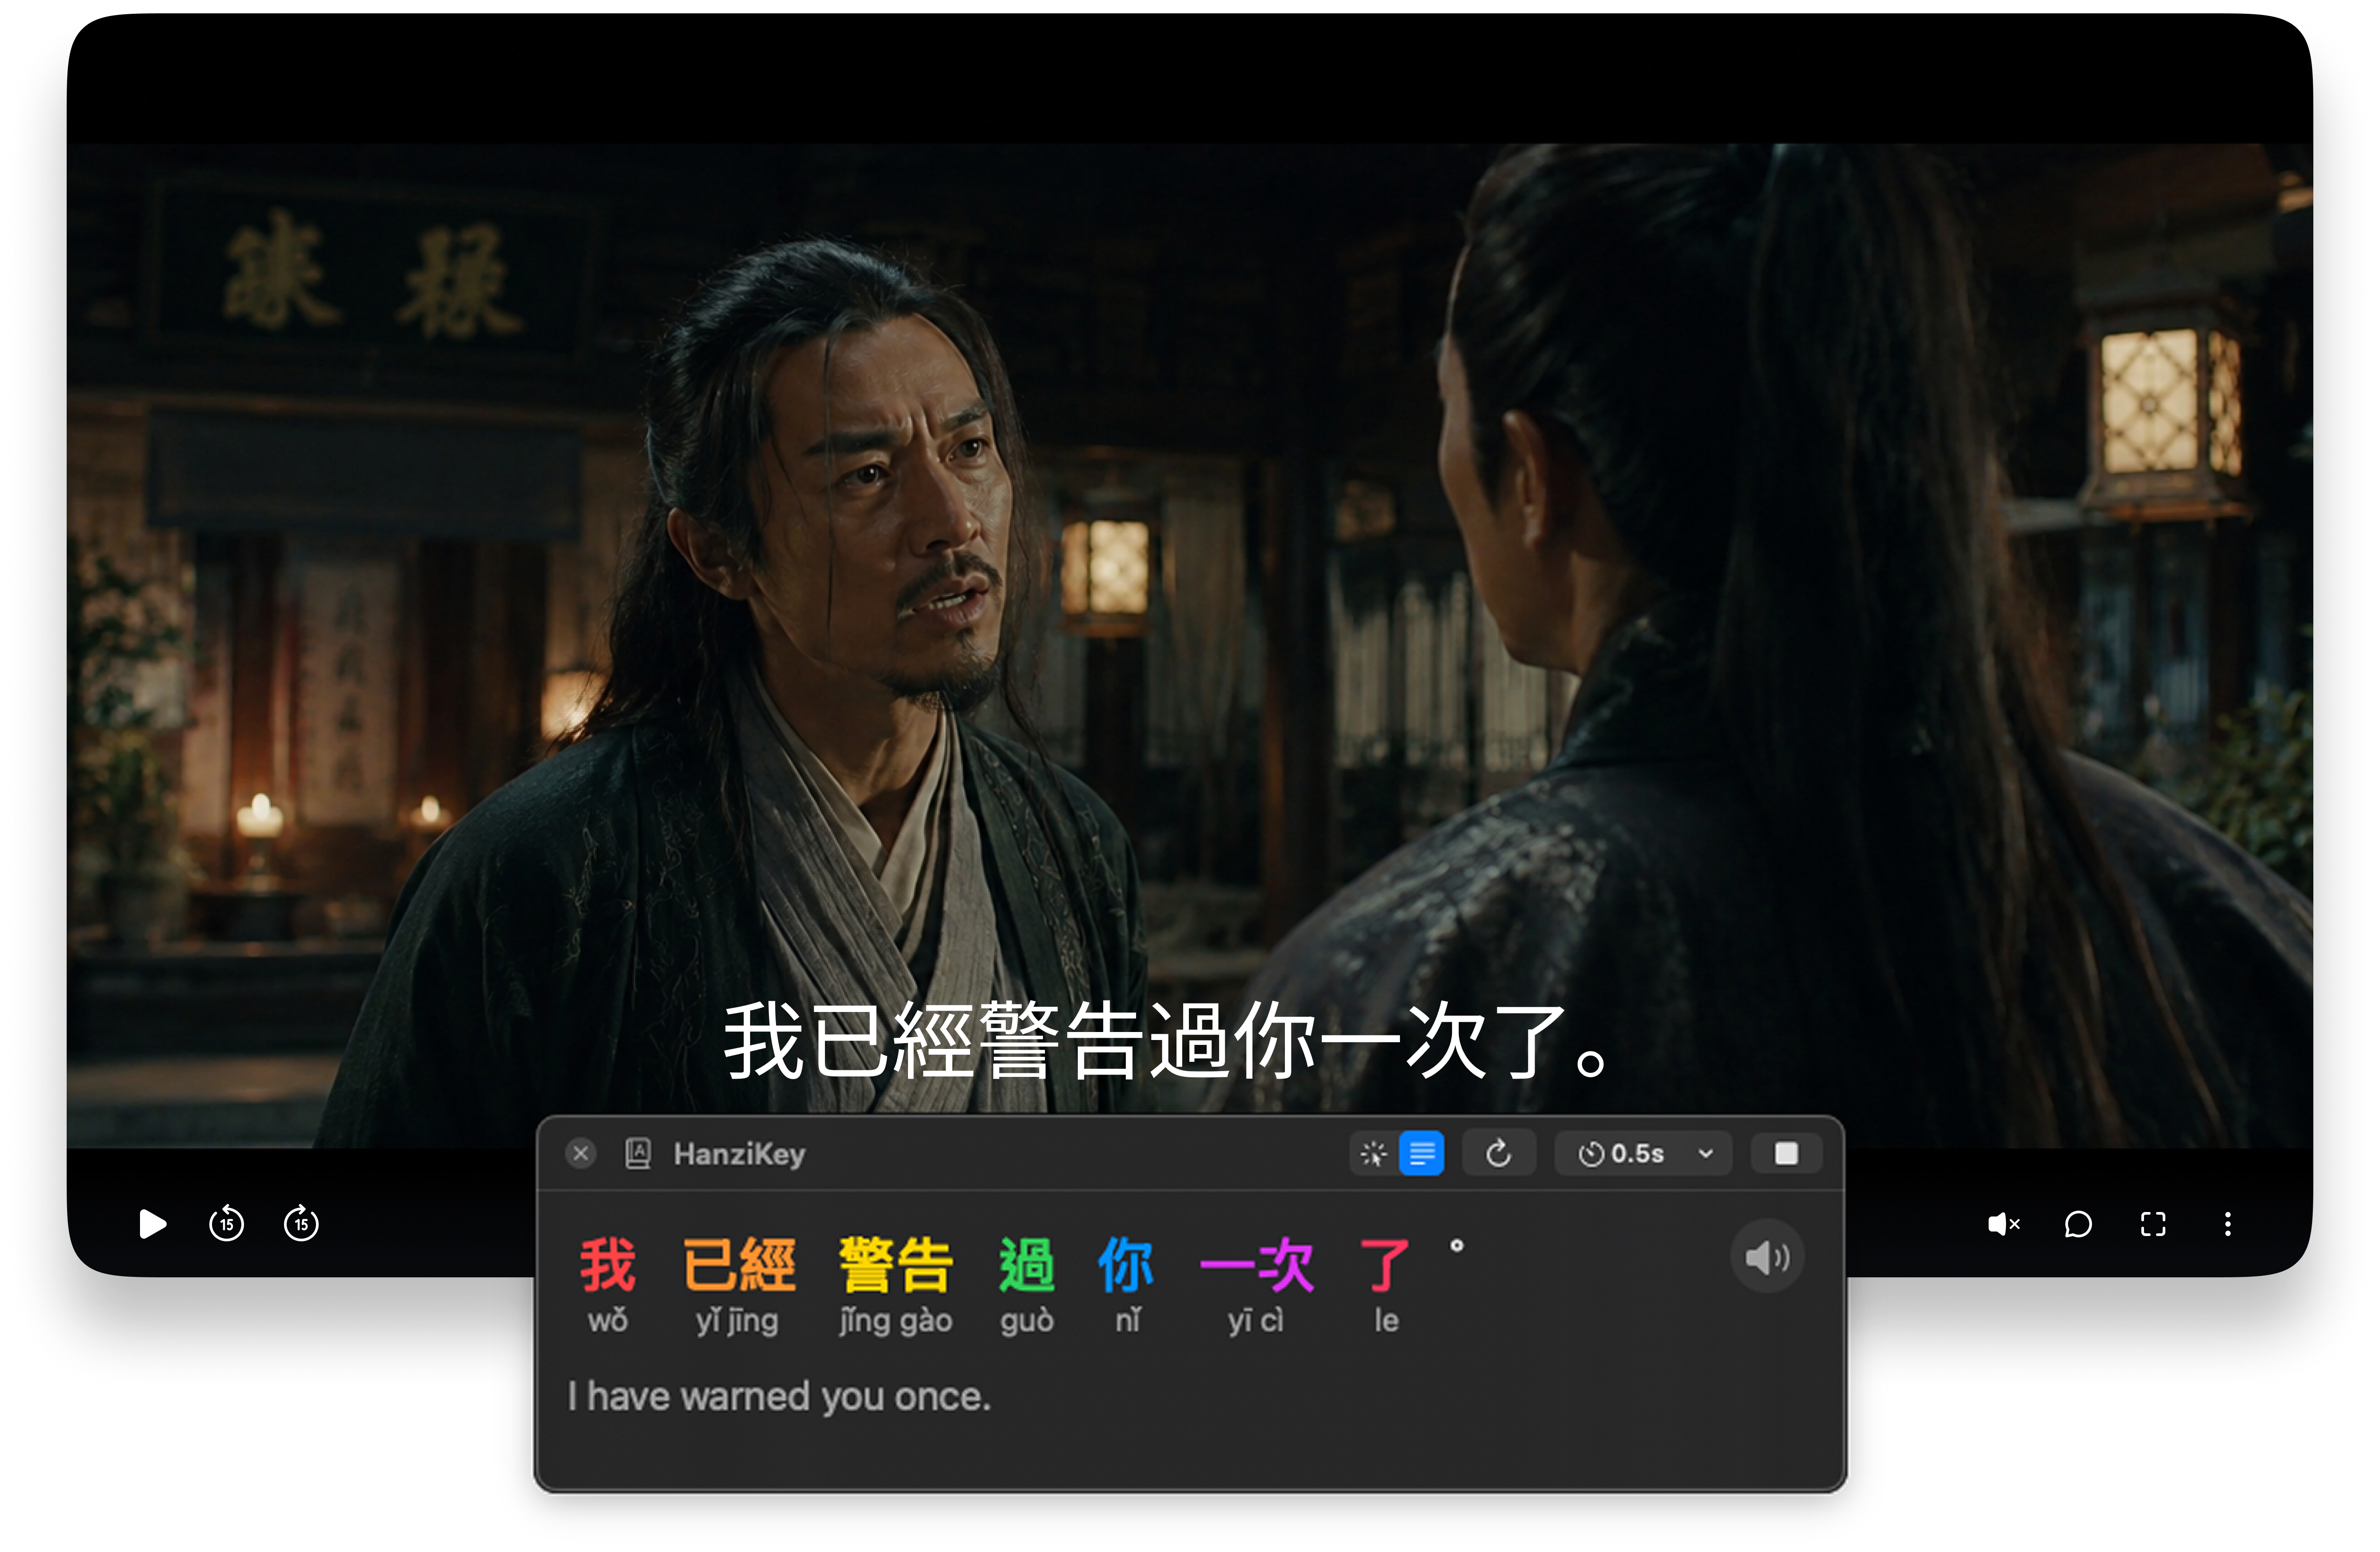Close the HanziKey panel

[x=580, y=1153]
